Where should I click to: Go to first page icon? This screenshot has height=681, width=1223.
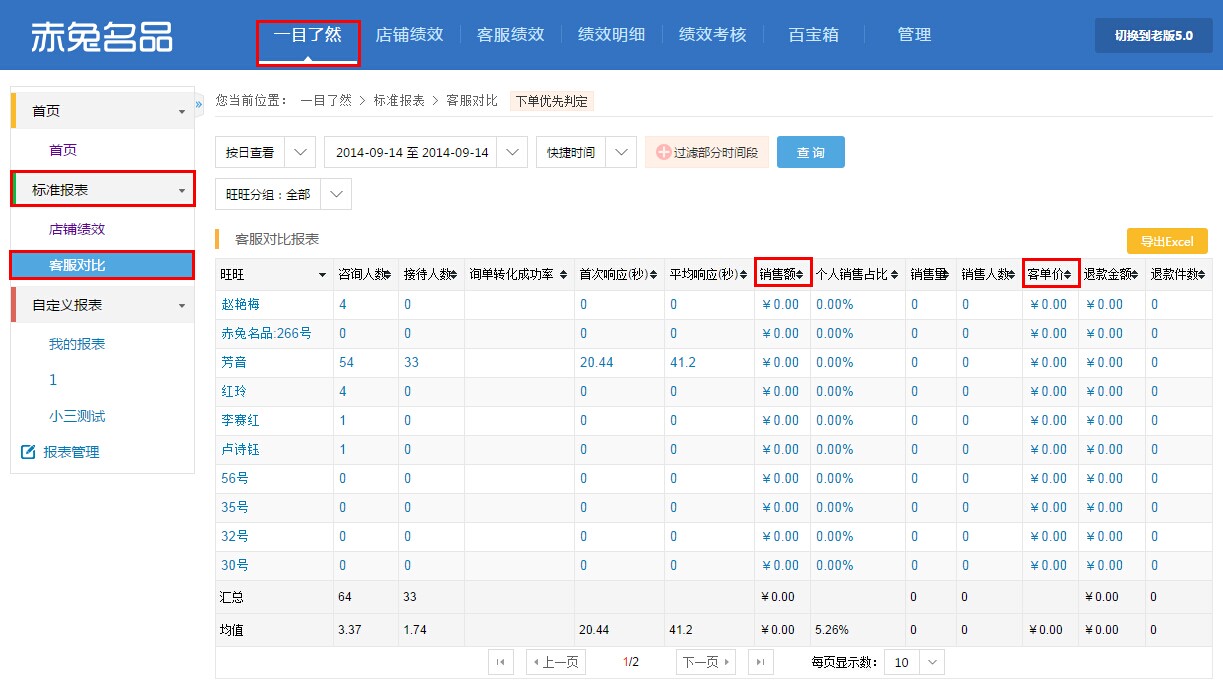click(x=501, y=662)
